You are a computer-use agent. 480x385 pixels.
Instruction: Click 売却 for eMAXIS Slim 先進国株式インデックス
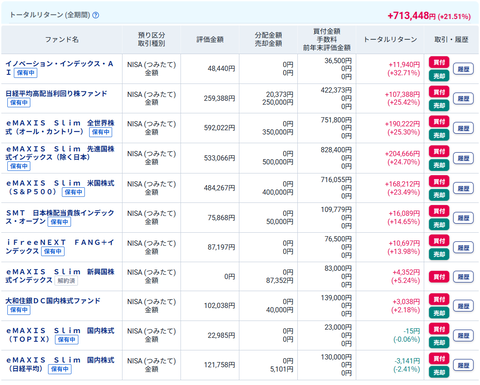tap(439, 165)
